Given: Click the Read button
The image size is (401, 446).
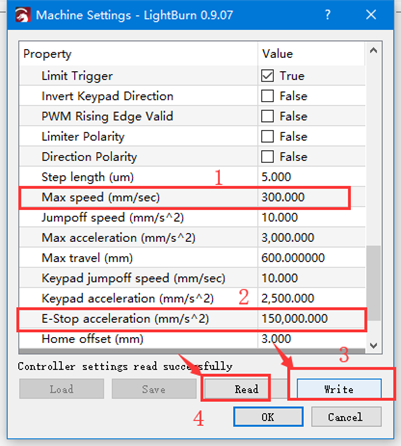Looking at the screenshot, I should (246, 389).
